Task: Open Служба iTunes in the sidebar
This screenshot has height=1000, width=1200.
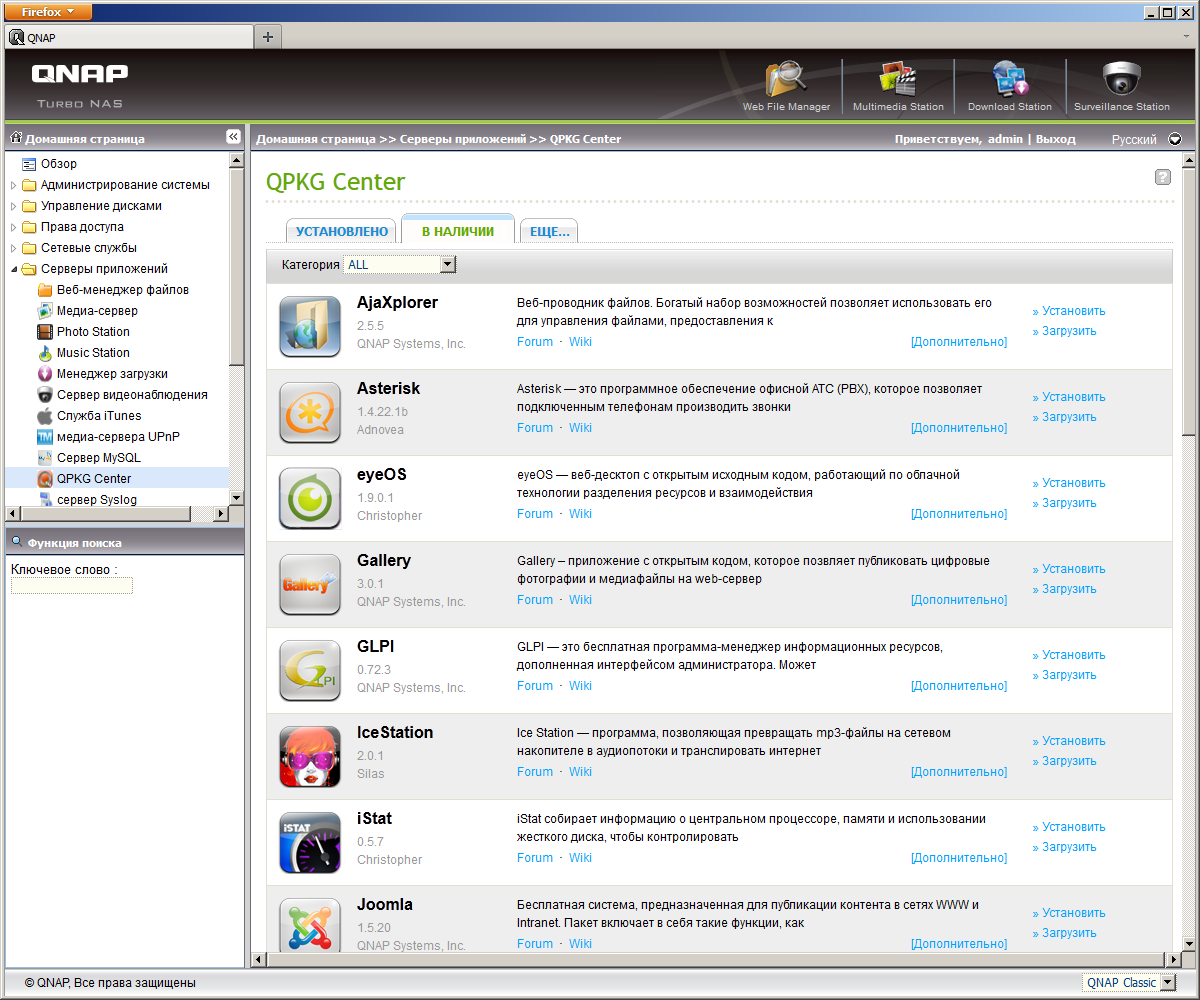Action: [x=99, y=416]
